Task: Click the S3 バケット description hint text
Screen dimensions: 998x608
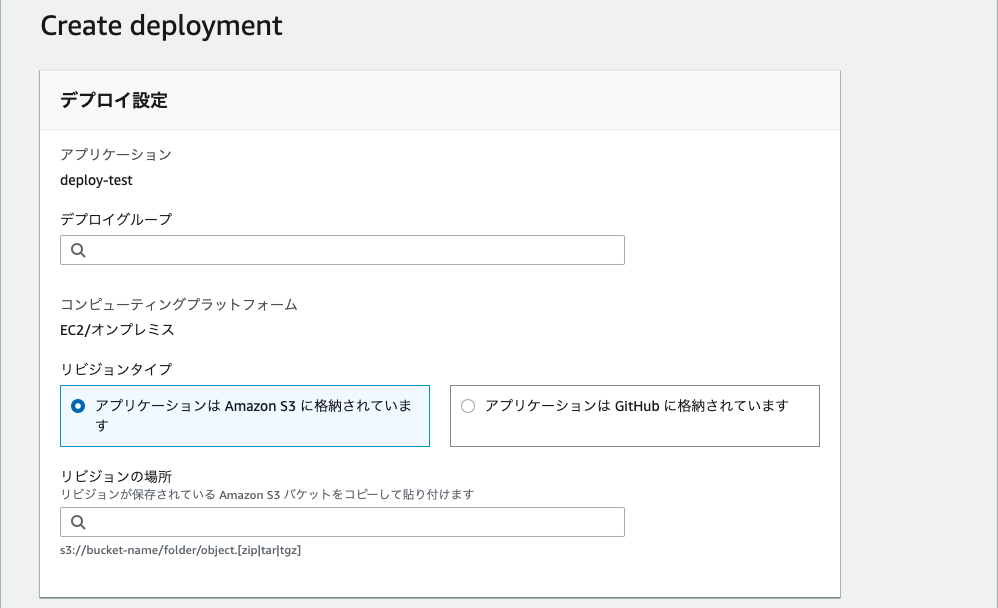Action: tap(266, 494)
